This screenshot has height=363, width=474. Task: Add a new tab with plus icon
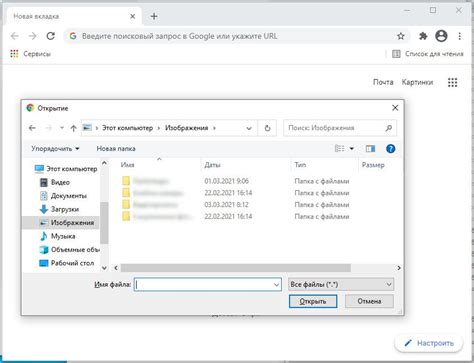point(154,16)
